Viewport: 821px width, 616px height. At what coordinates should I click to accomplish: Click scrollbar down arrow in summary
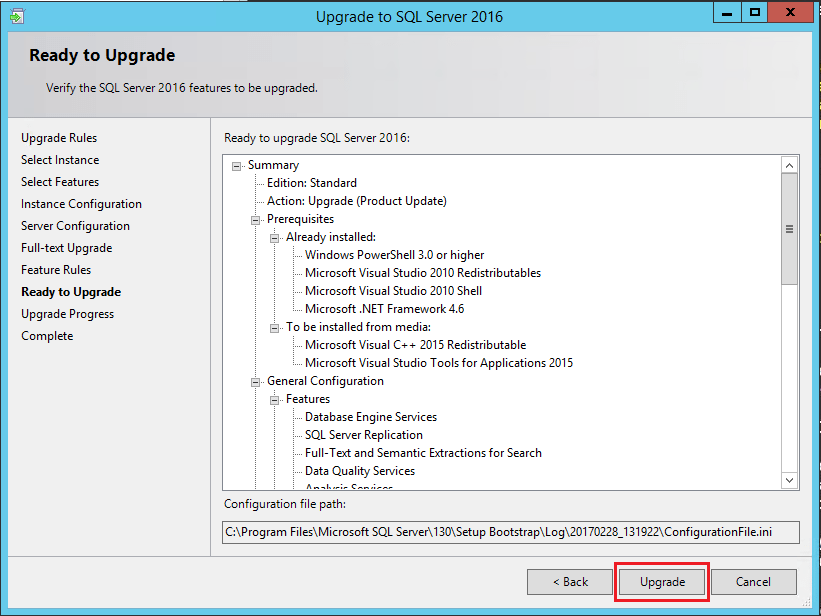coord(789,480)
